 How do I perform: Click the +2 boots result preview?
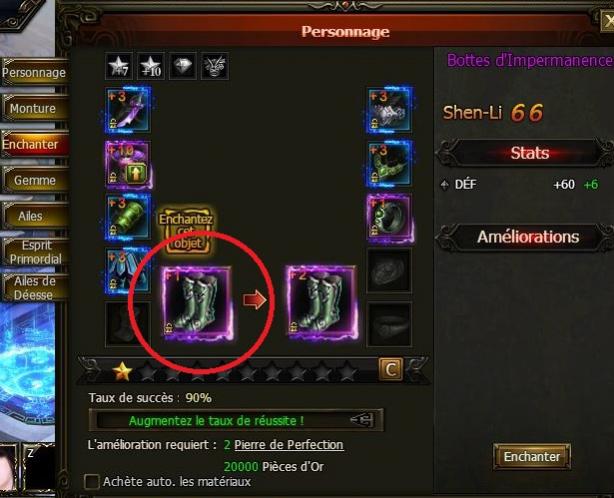(x=321, y=302)
